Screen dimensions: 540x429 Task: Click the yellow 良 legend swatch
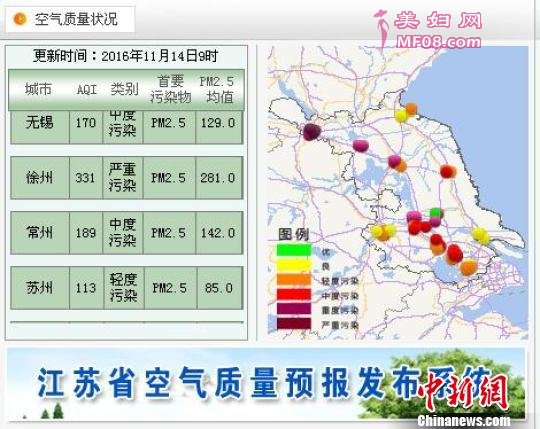(x=294, y=265)
